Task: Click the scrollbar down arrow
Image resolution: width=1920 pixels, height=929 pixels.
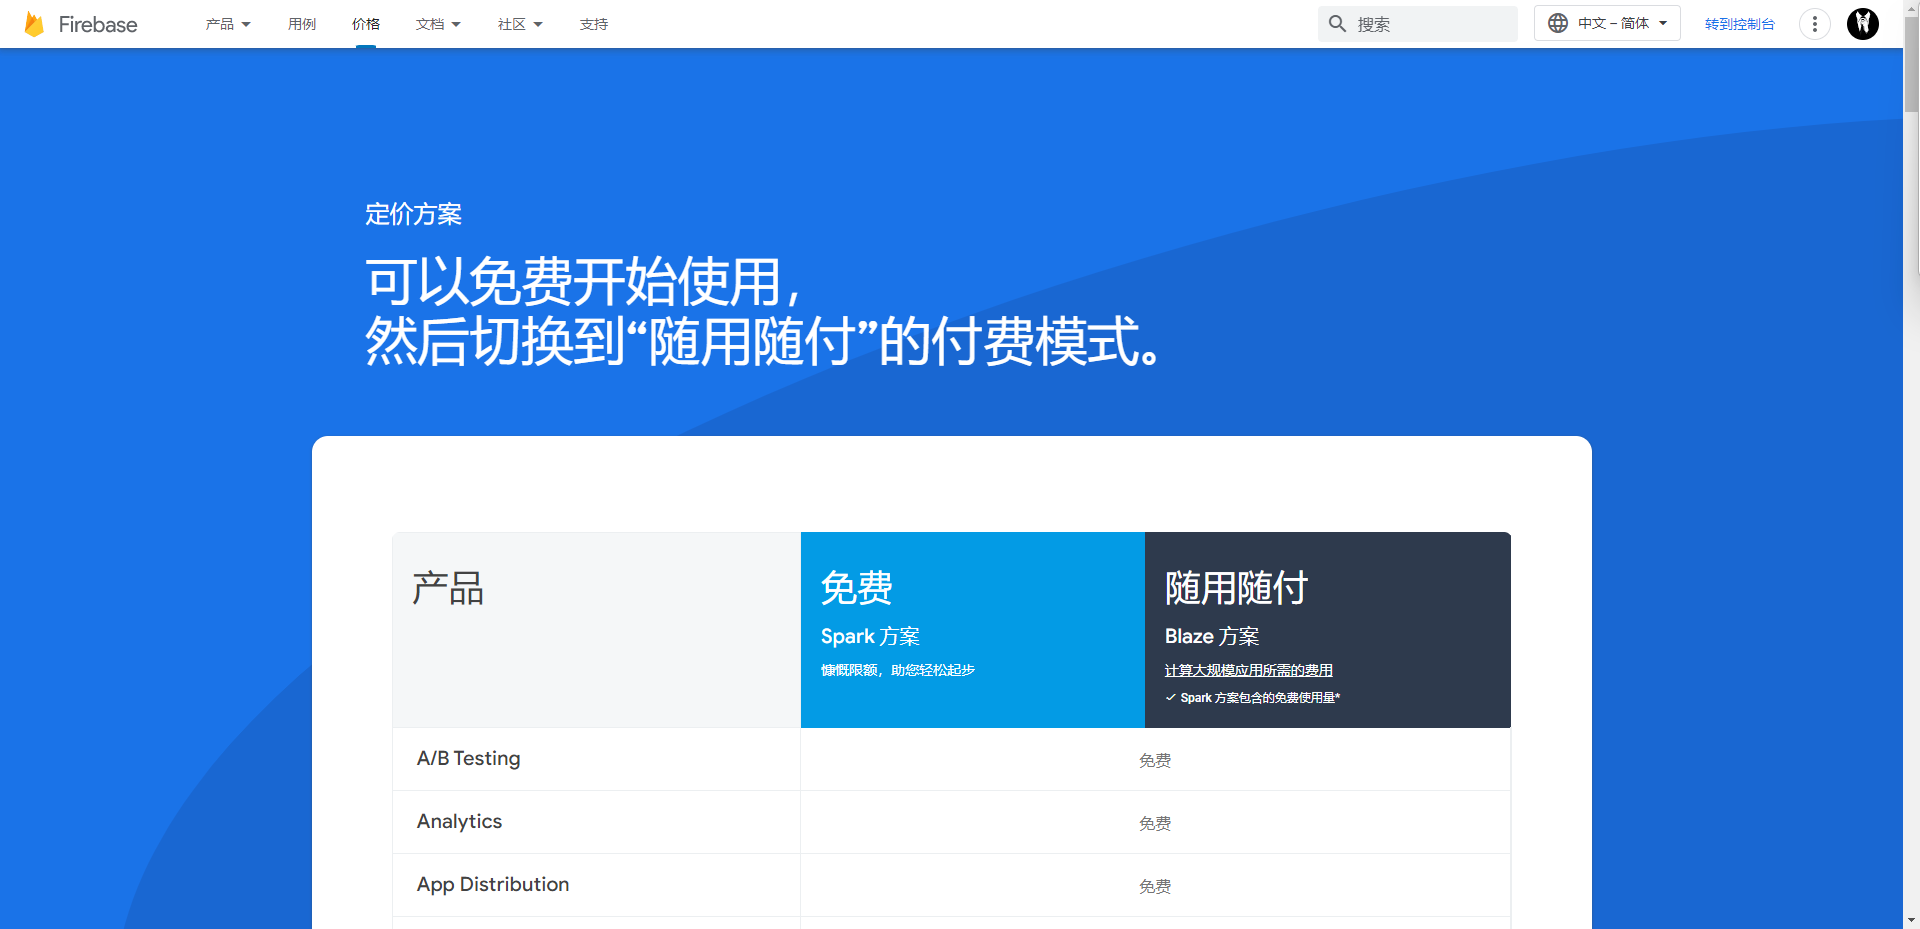Action: tap(1911, 920)
